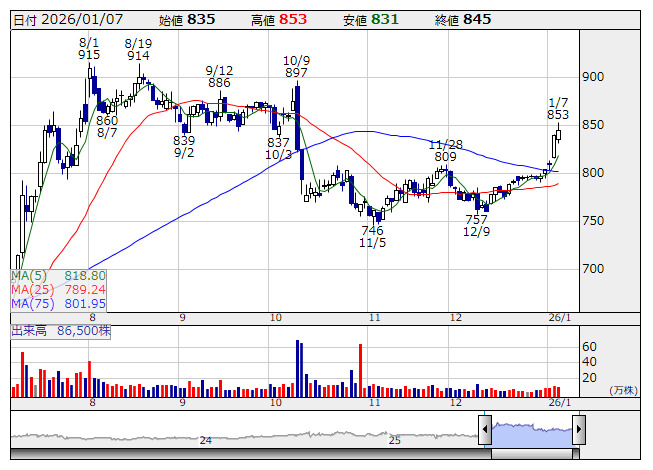Click the 746 11/5 low annotation
The width and height of the screenshot is (653, 470).
pos(372,236)
